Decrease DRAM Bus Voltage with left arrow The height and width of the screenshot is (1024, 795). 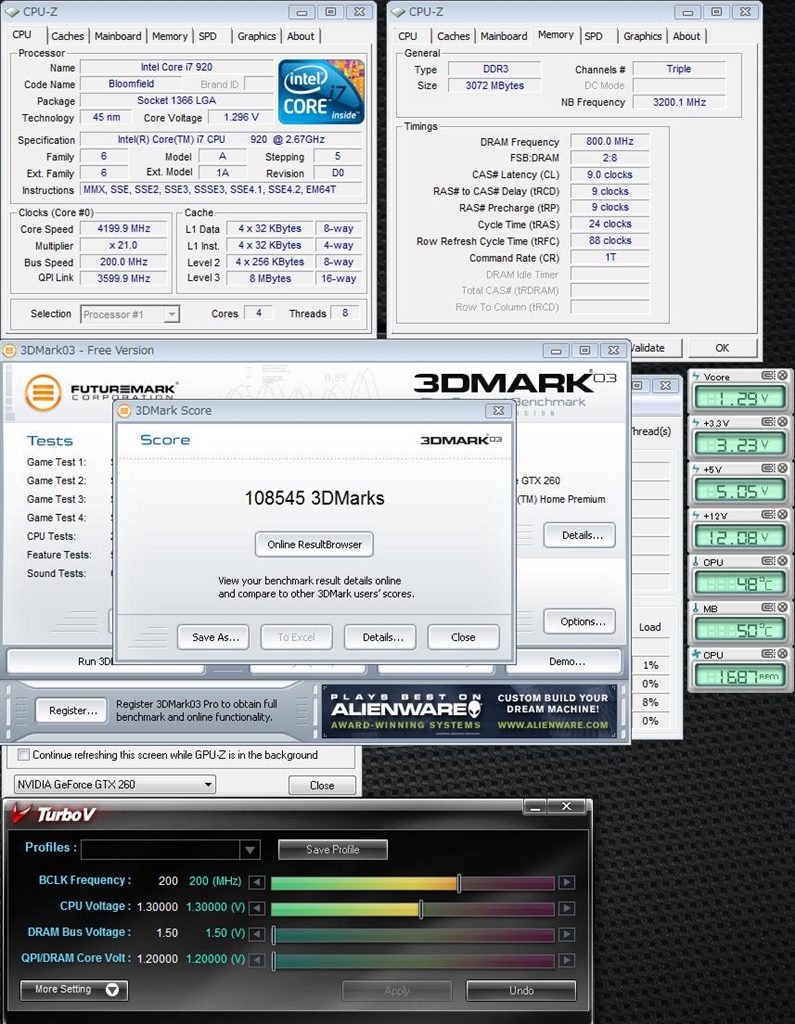point(257,935)
